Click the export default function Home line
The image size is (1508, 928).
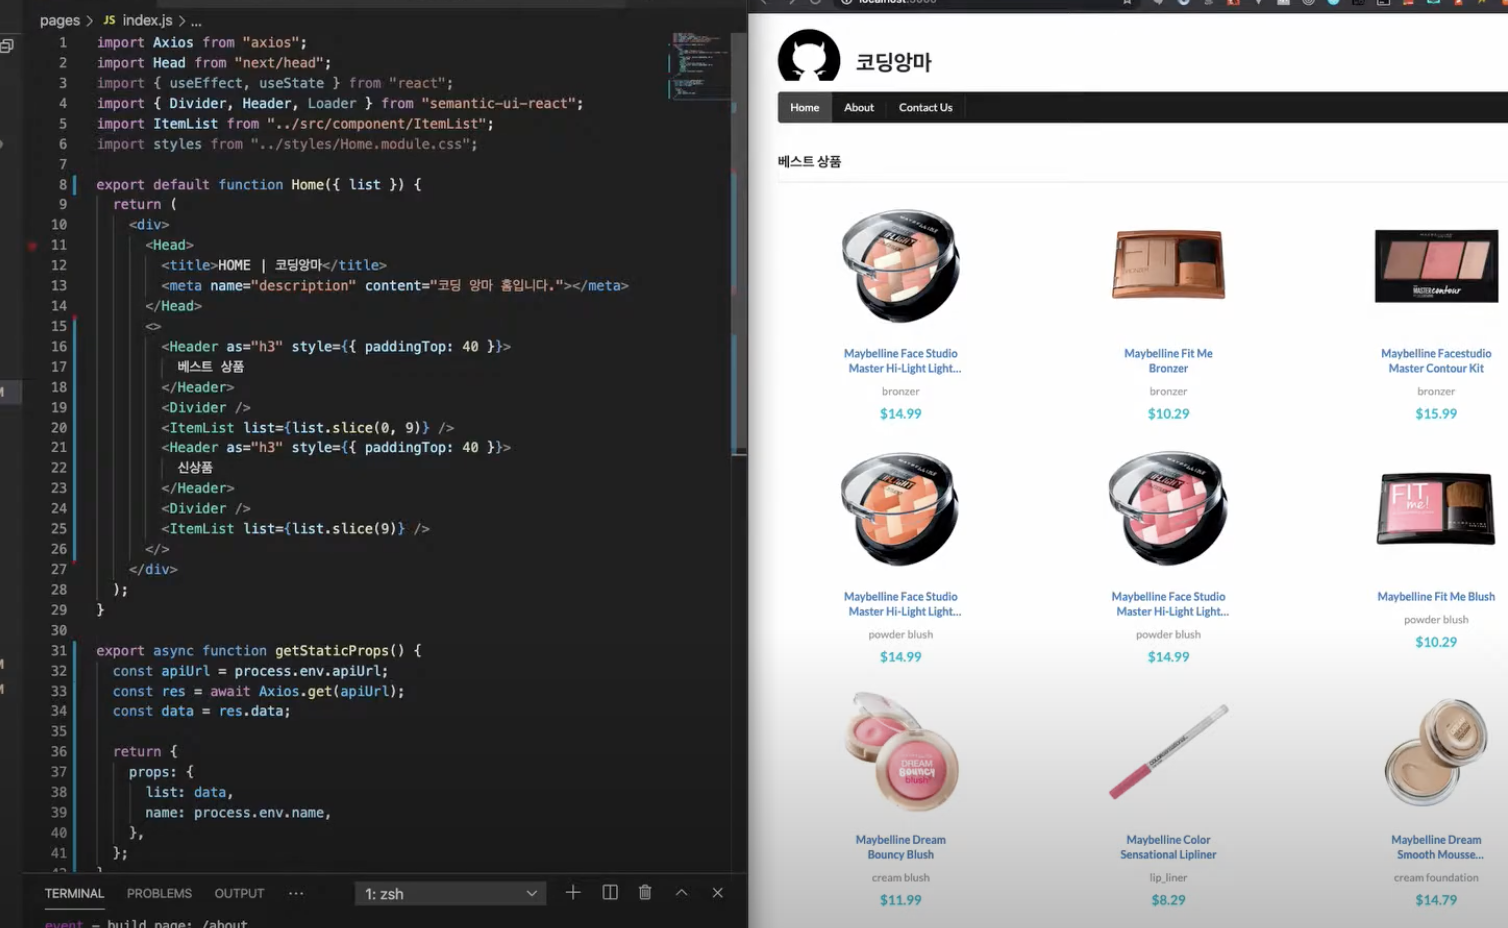coord(258,185)
